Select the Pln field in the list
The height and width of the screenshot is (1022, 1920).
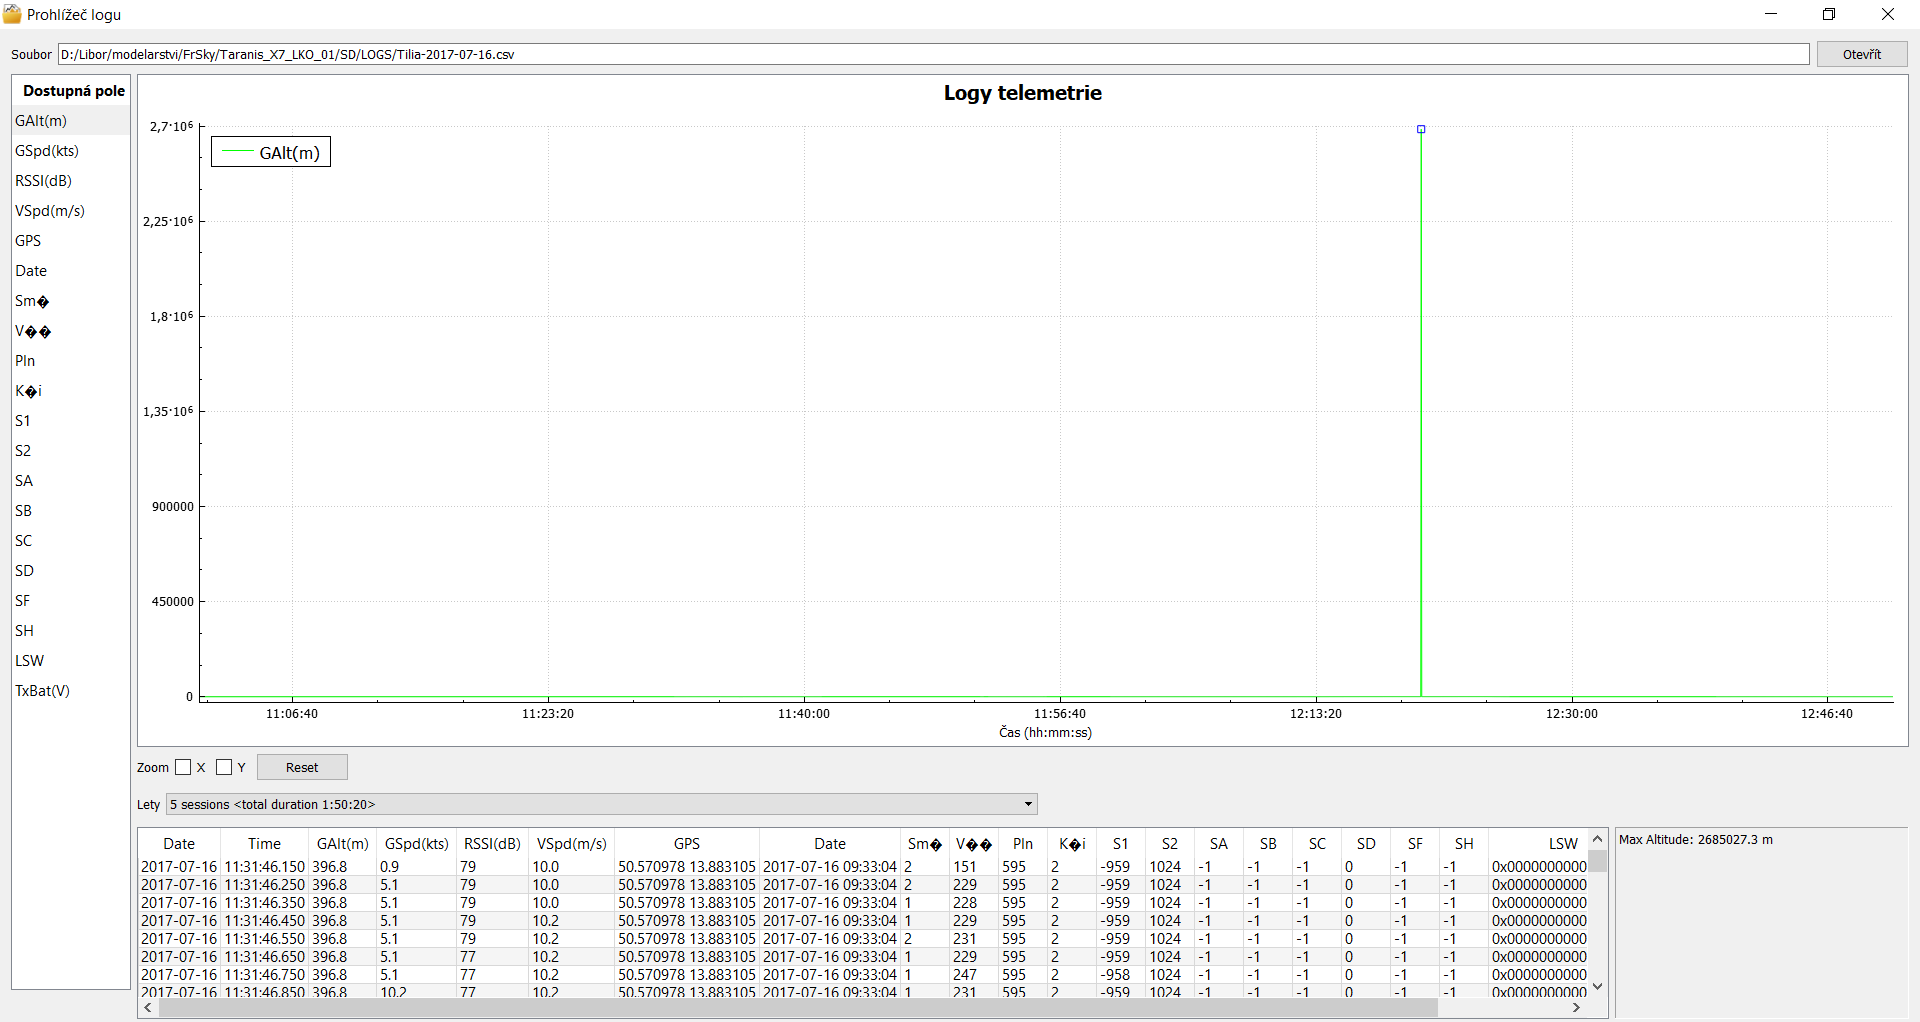point(71,360)
